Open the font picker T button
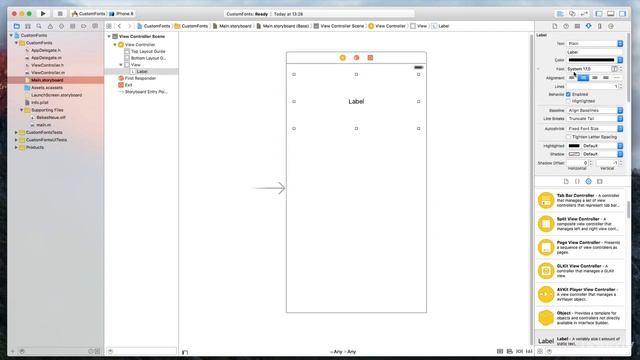Screen dimensions: 640x360 coord(614,69)
